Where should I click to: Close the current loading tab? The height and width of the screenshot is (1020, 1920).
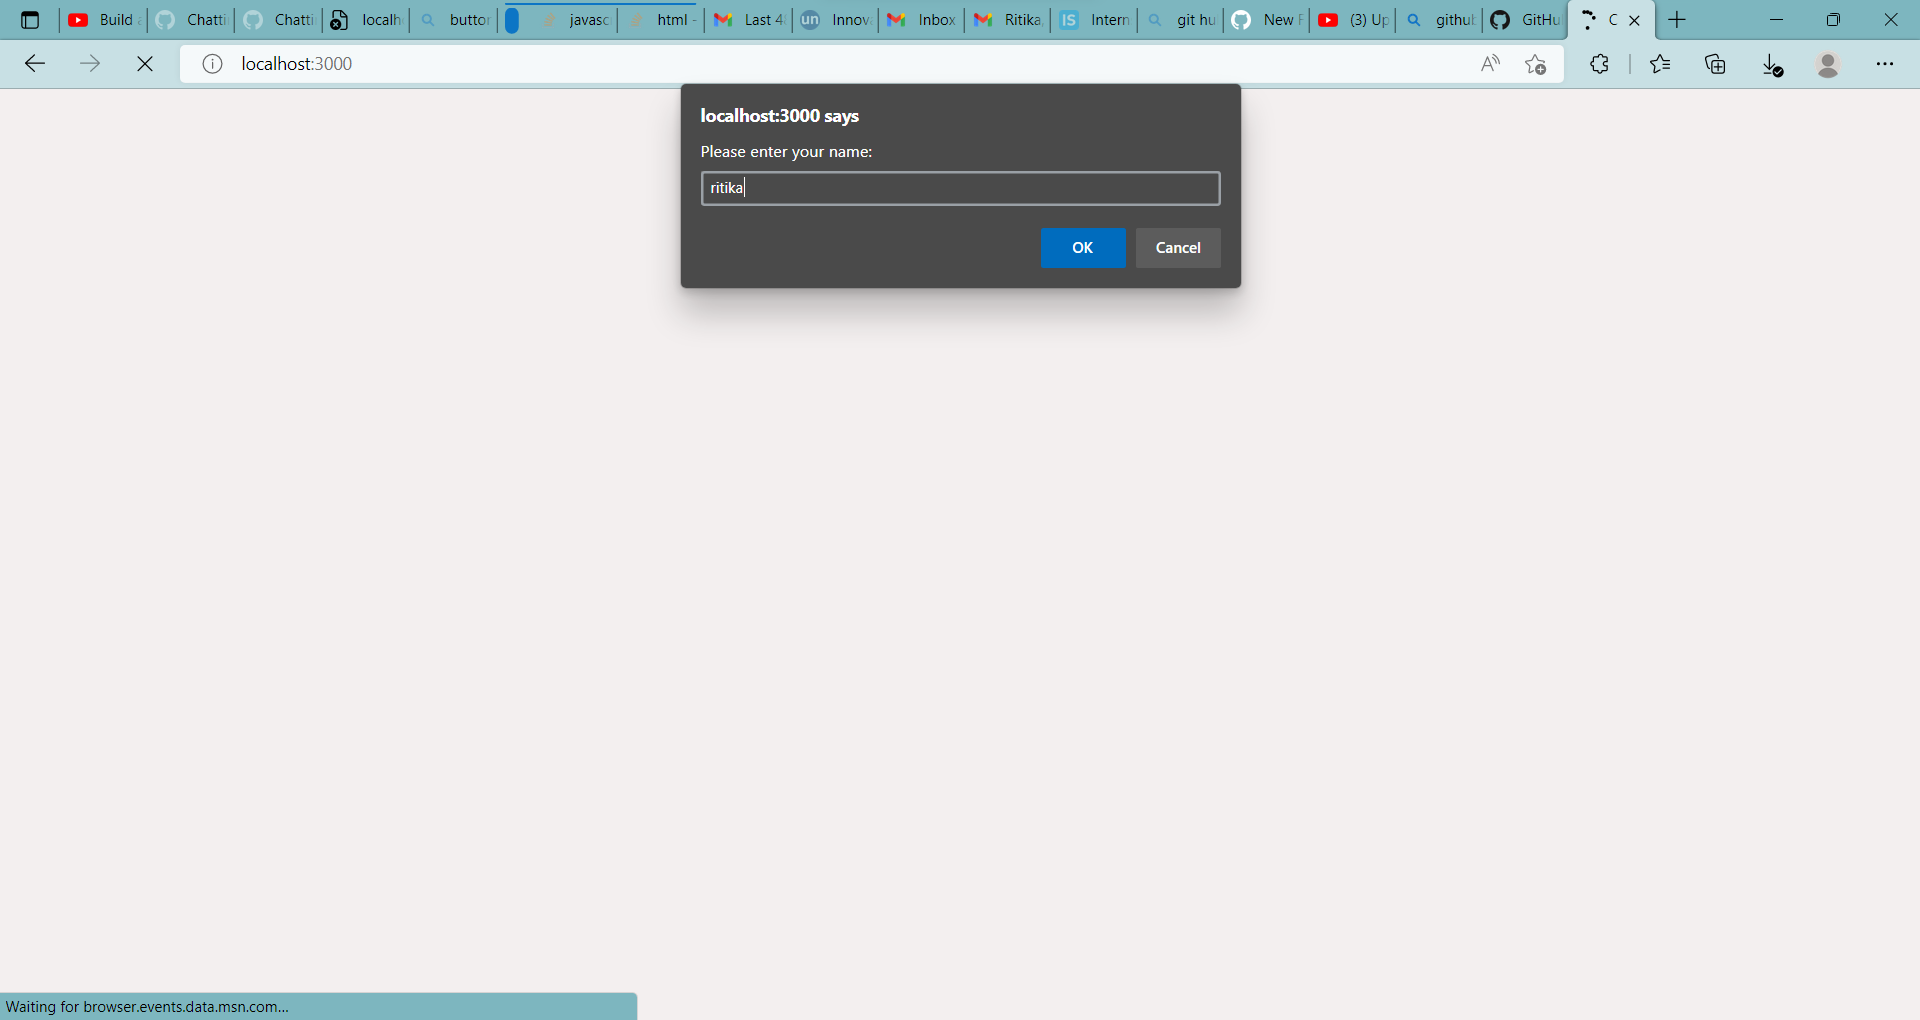tap(1635, 20)
